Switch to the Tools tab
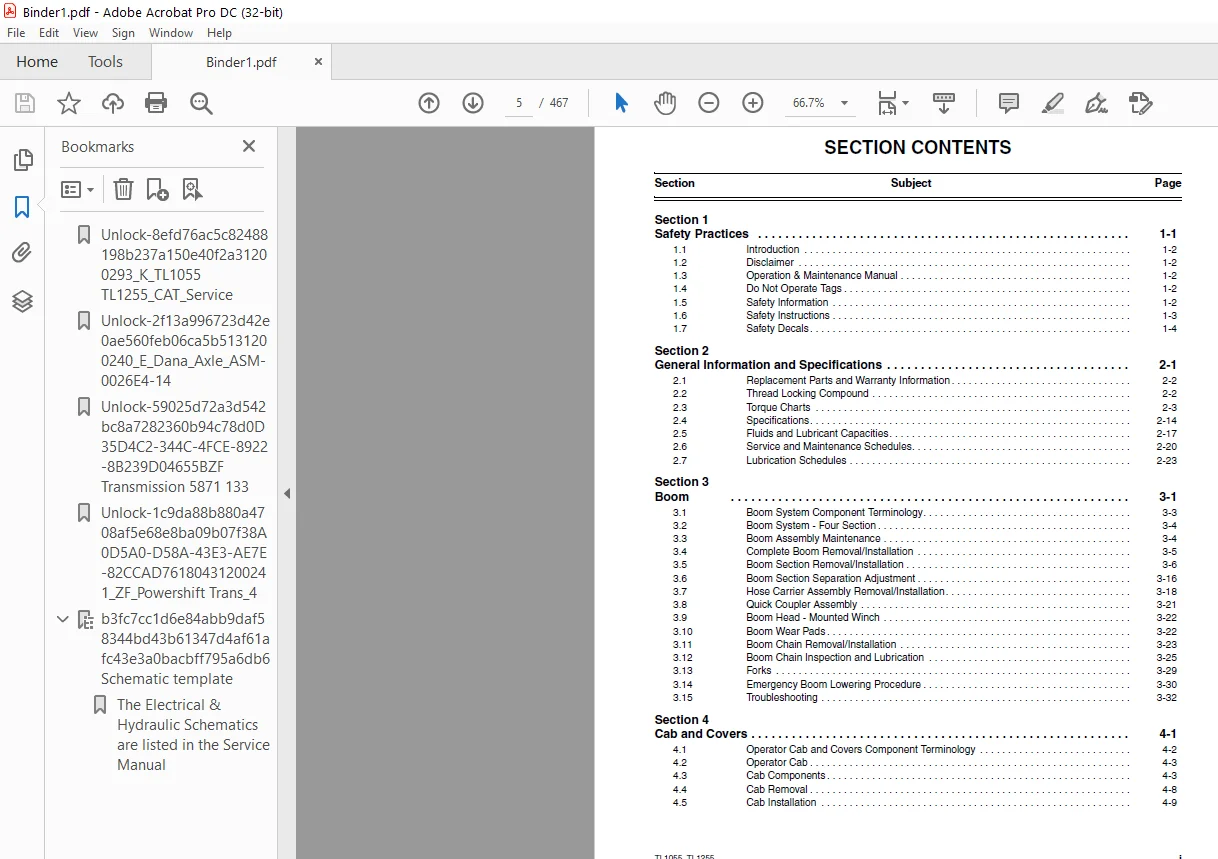 click(105, 62)
